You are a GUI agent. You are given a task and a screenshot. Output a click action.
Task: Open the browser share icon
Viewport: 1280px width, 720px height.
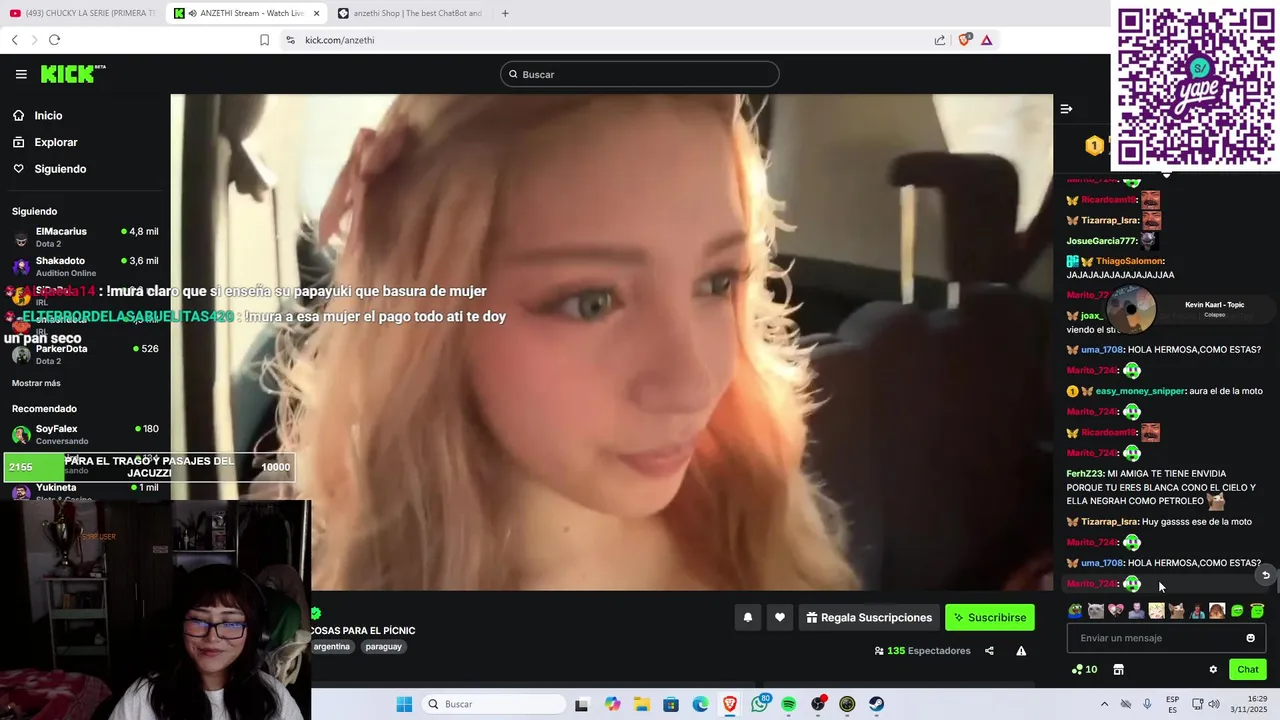click(940, 40)
